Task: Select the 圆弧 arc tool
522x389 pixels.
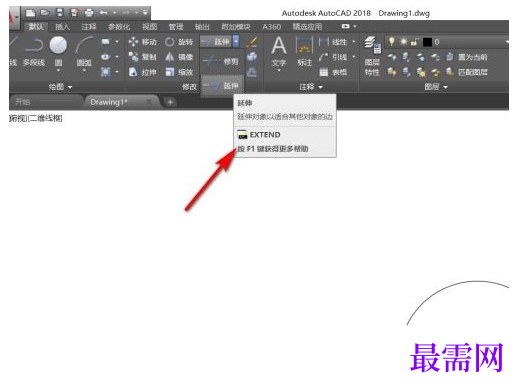Action: [84, 51]
